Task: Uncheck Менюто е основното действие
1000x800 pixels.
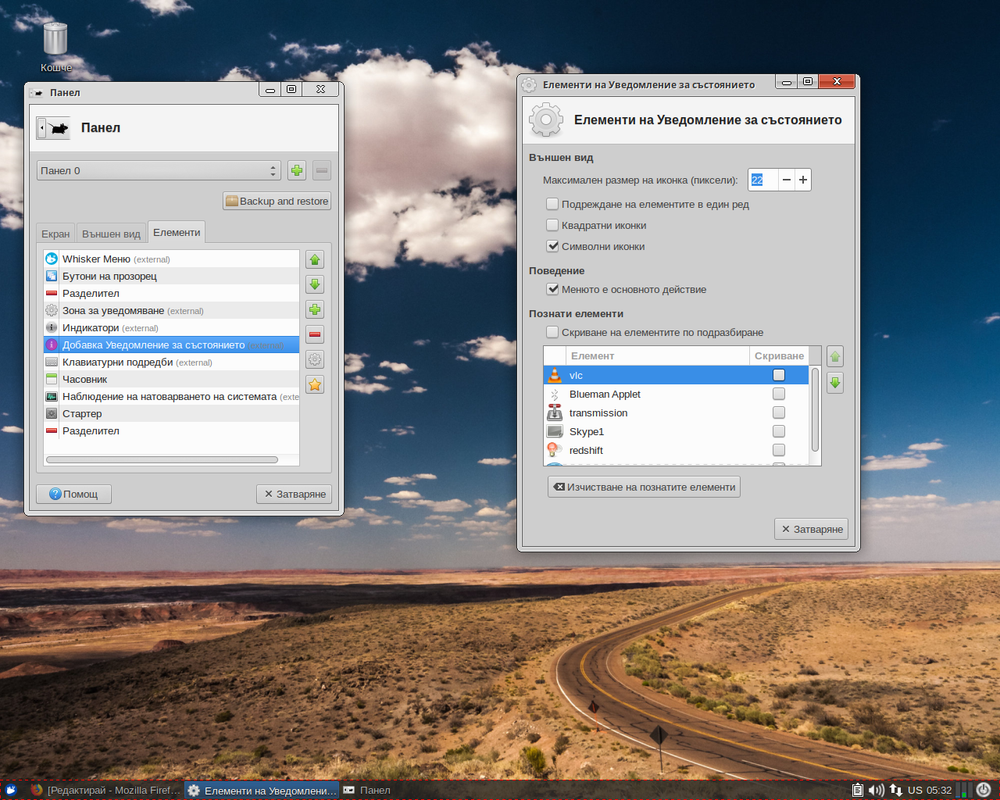Action: [552, 289]
